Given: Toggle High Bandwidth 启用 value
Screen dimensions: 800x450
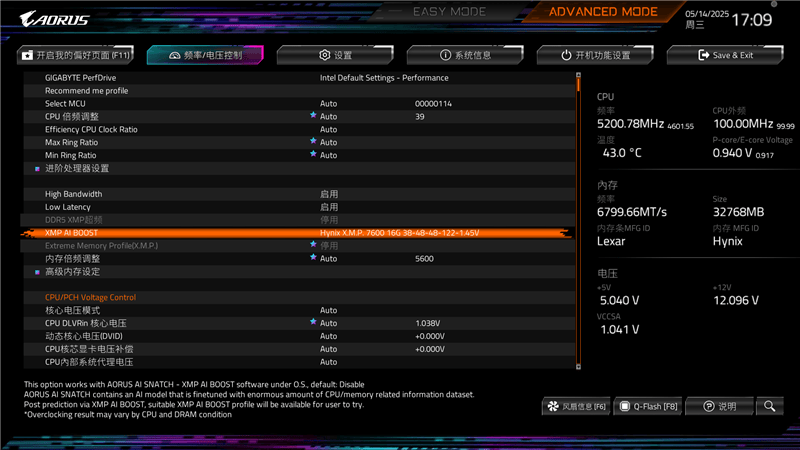Looking at the screenshot, I should (329, 194).
